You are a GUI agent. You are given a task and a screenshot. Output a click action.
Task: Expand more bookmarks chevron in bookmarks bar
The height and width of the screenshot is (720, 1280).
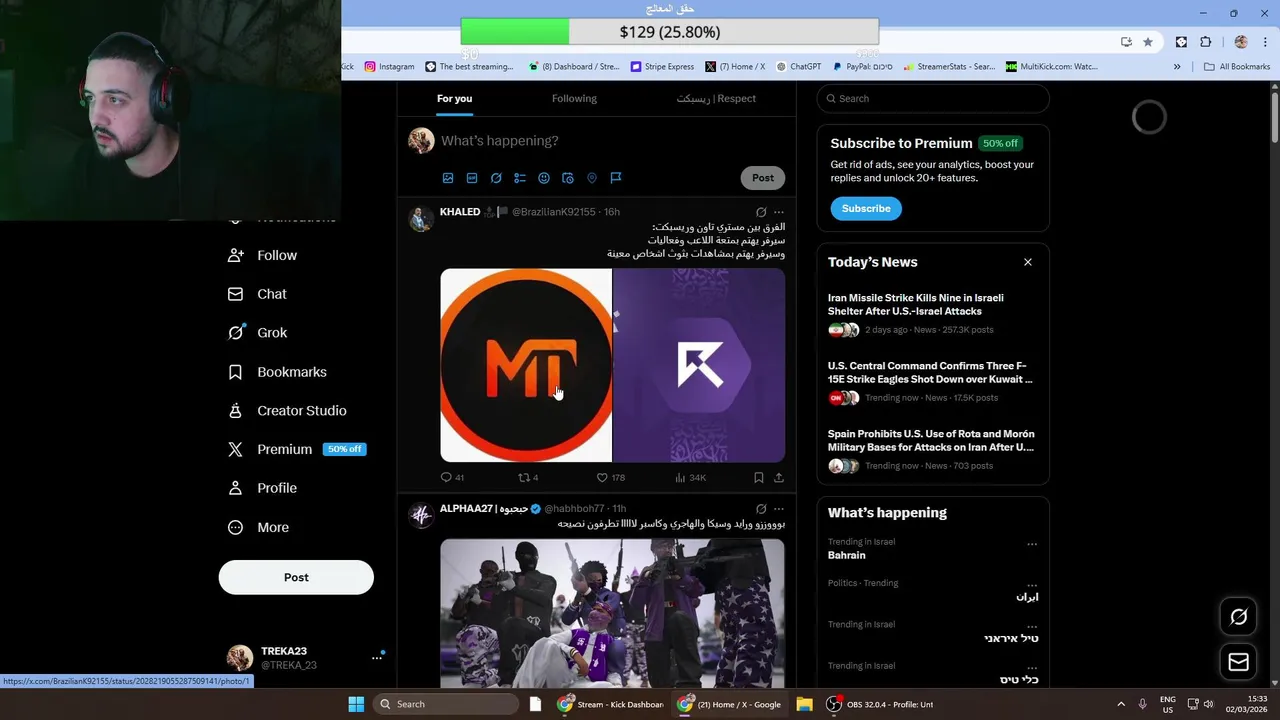pyautogui.click(x=1177, y=67)
